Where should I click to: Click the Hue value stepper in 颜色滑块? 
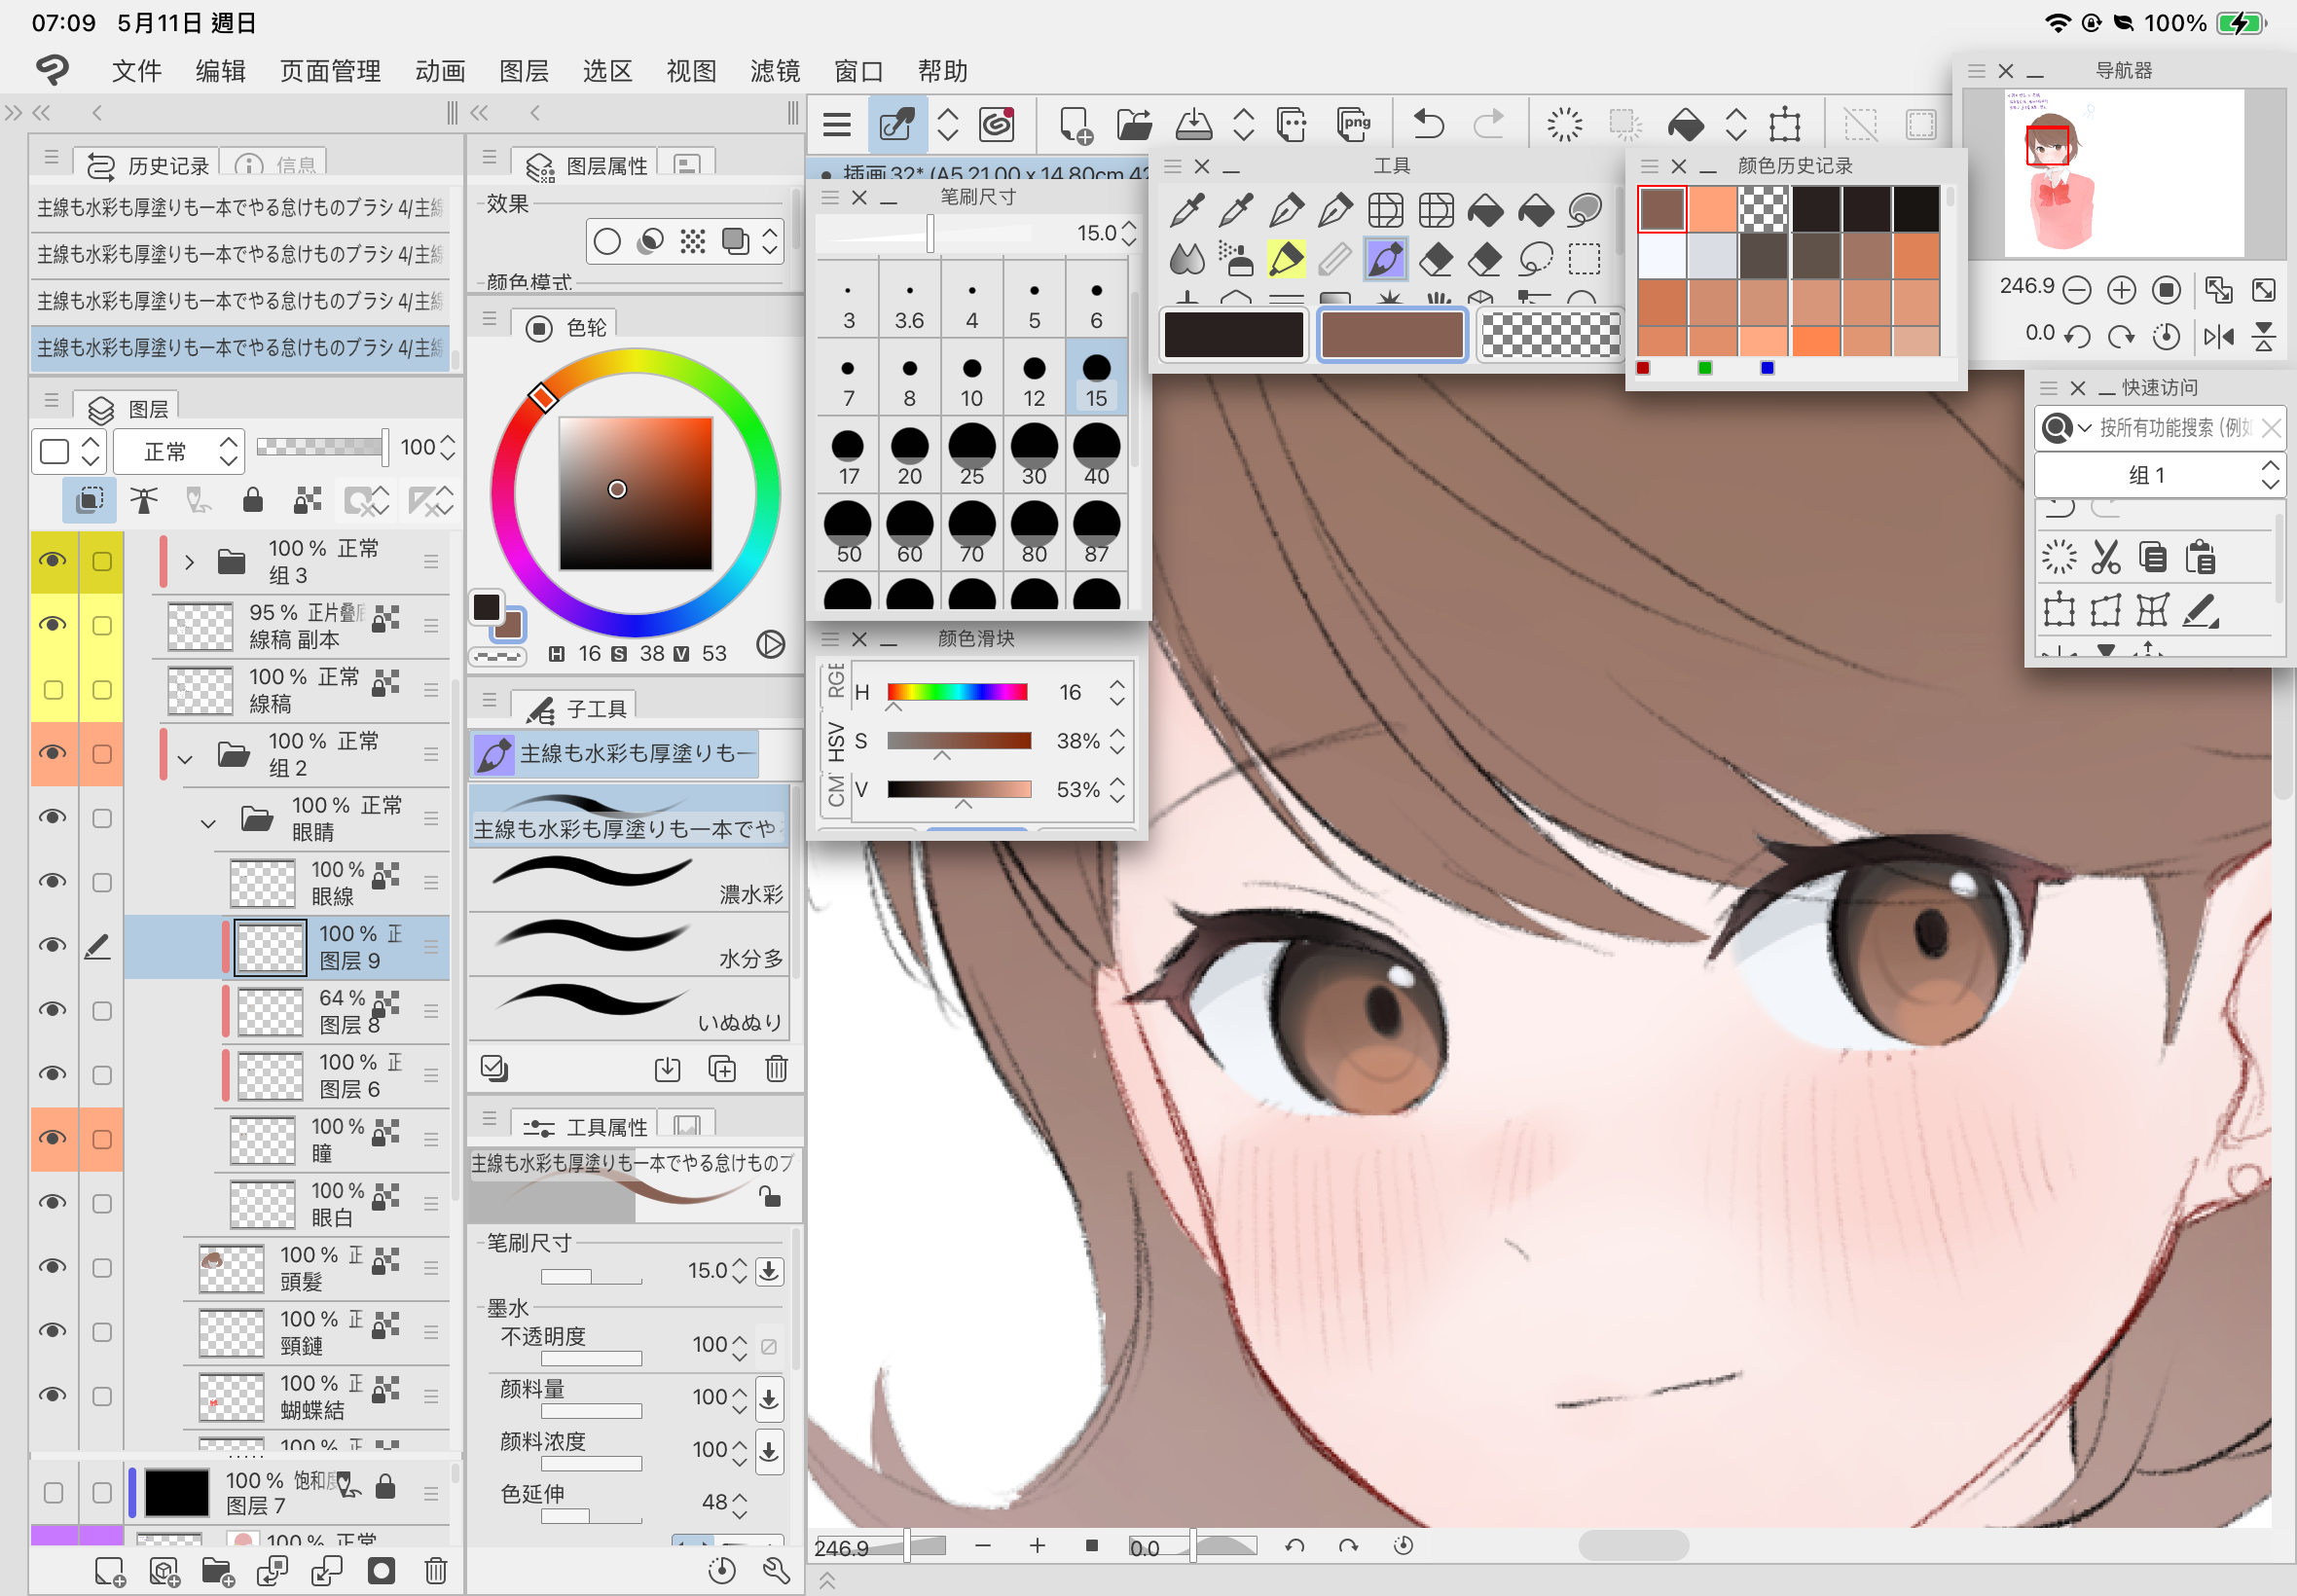tap(1117, 692)
